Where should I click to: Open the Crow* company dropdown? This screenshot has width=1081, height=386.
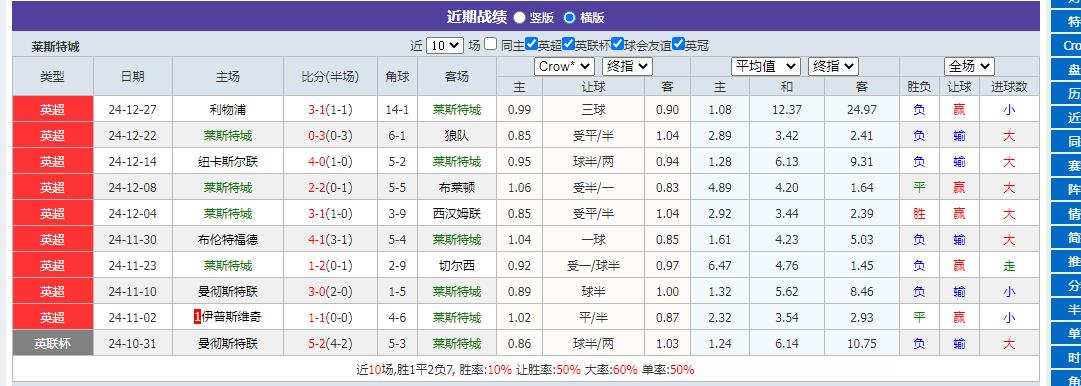(564, 66)
